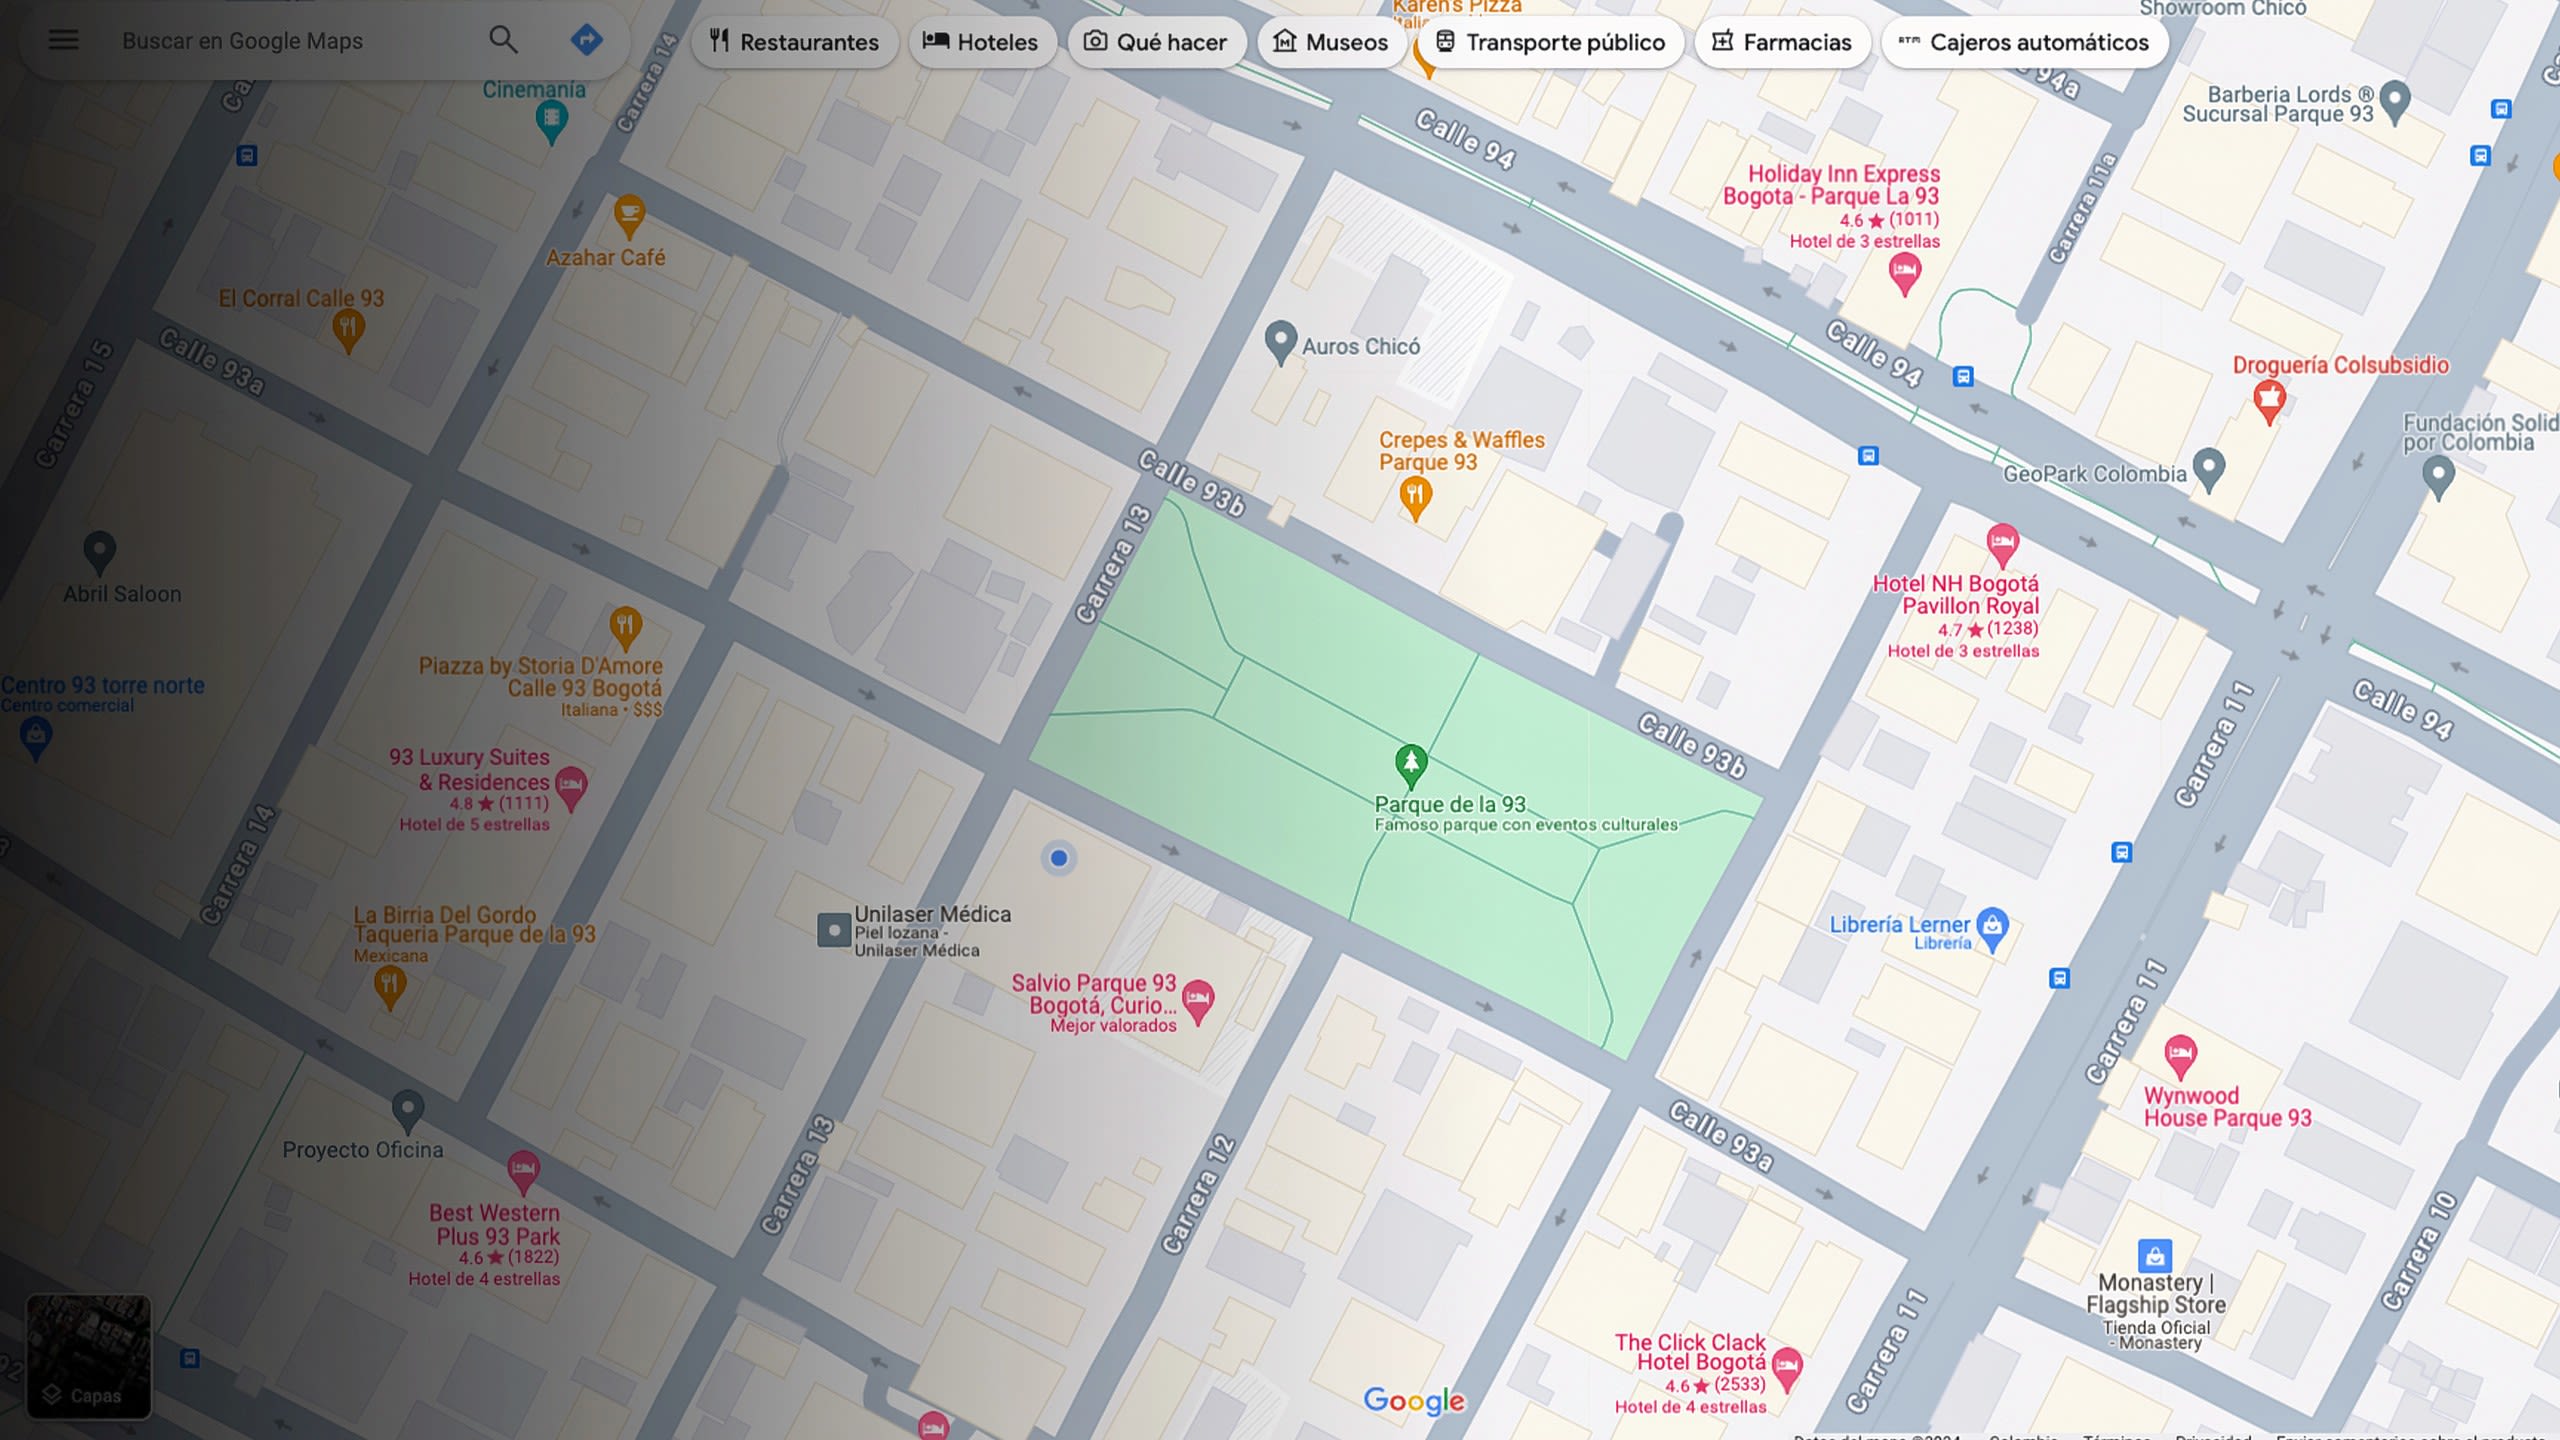Click the Abril Saloon location pin
Image resolution: width=2560 pixels, height=1440 pixels.
point(99,551)
